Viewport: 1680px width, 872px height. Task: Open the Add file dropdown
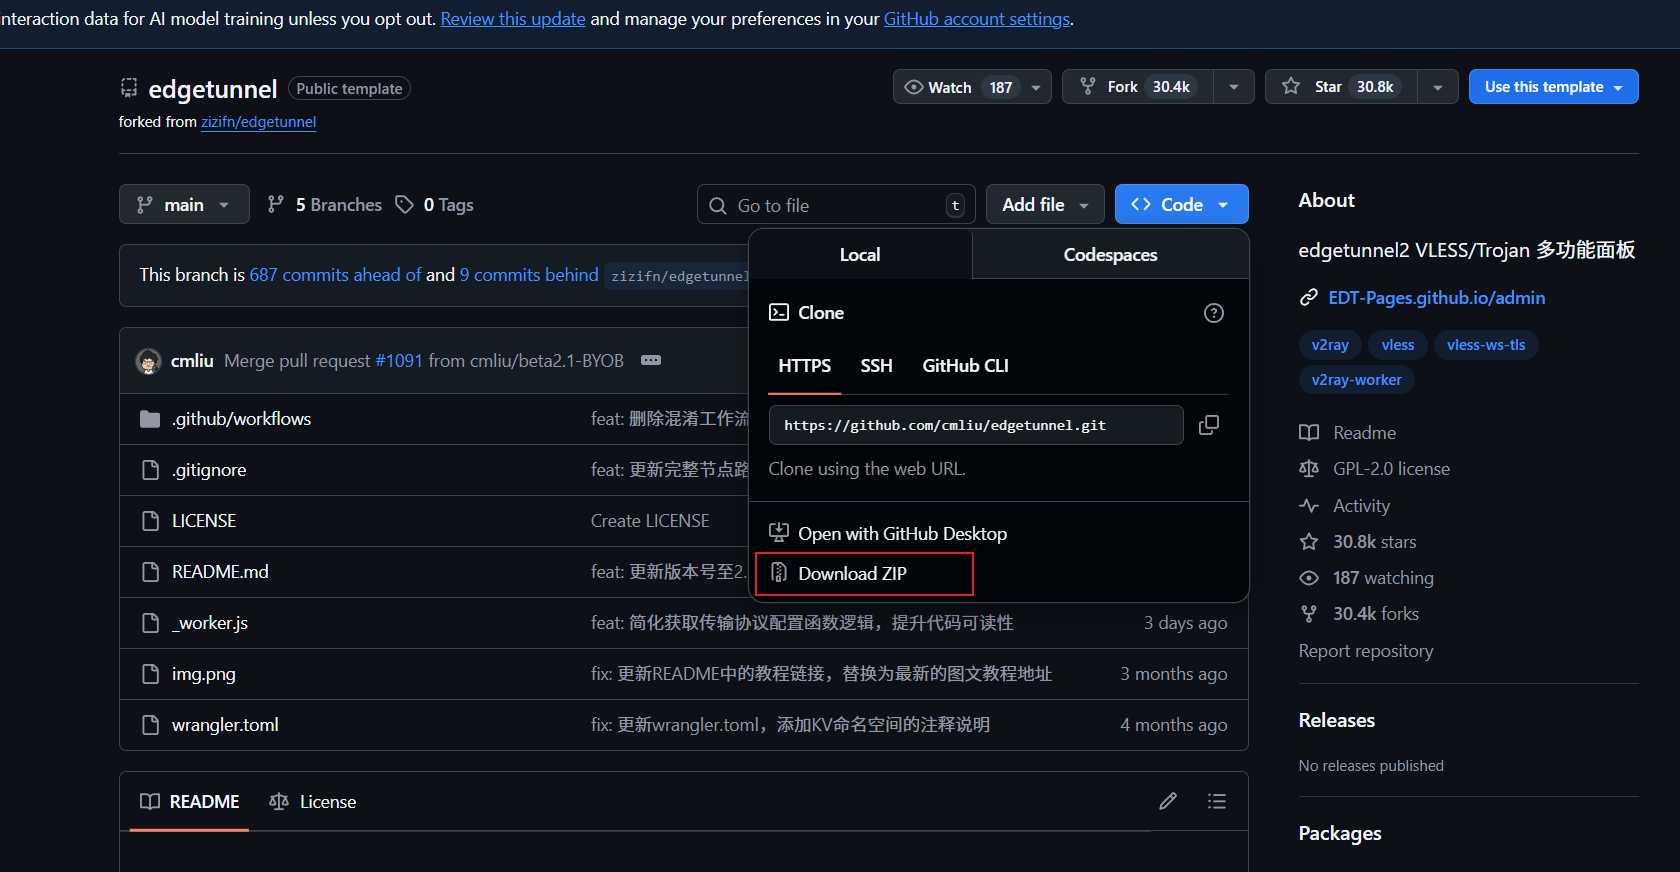1045,205
